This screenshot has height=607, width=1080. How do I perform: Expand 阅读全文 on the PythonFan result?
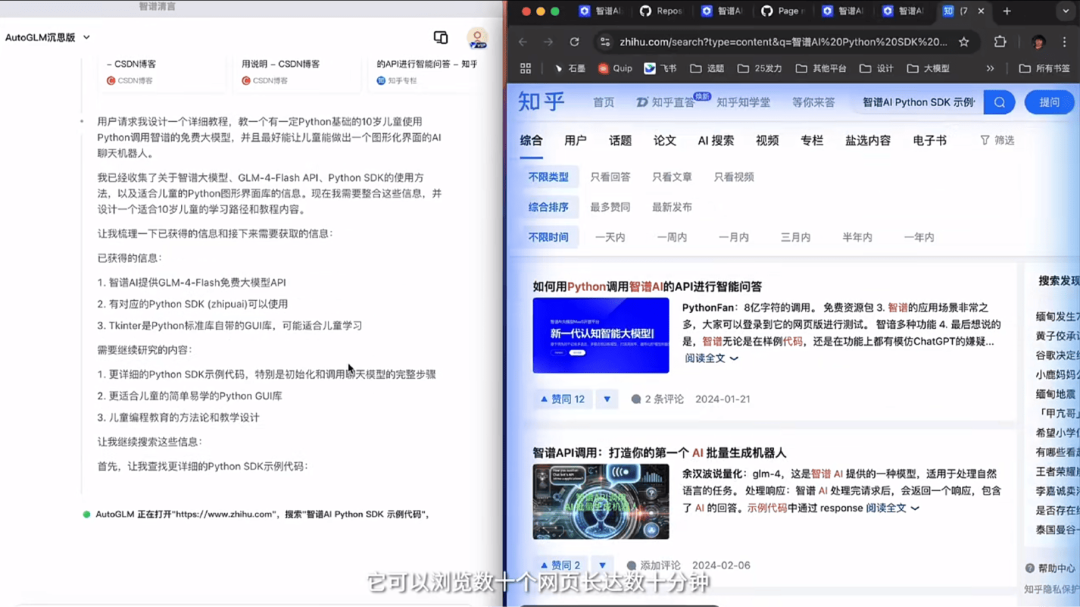pyautogui.click(x=712, y=358)
